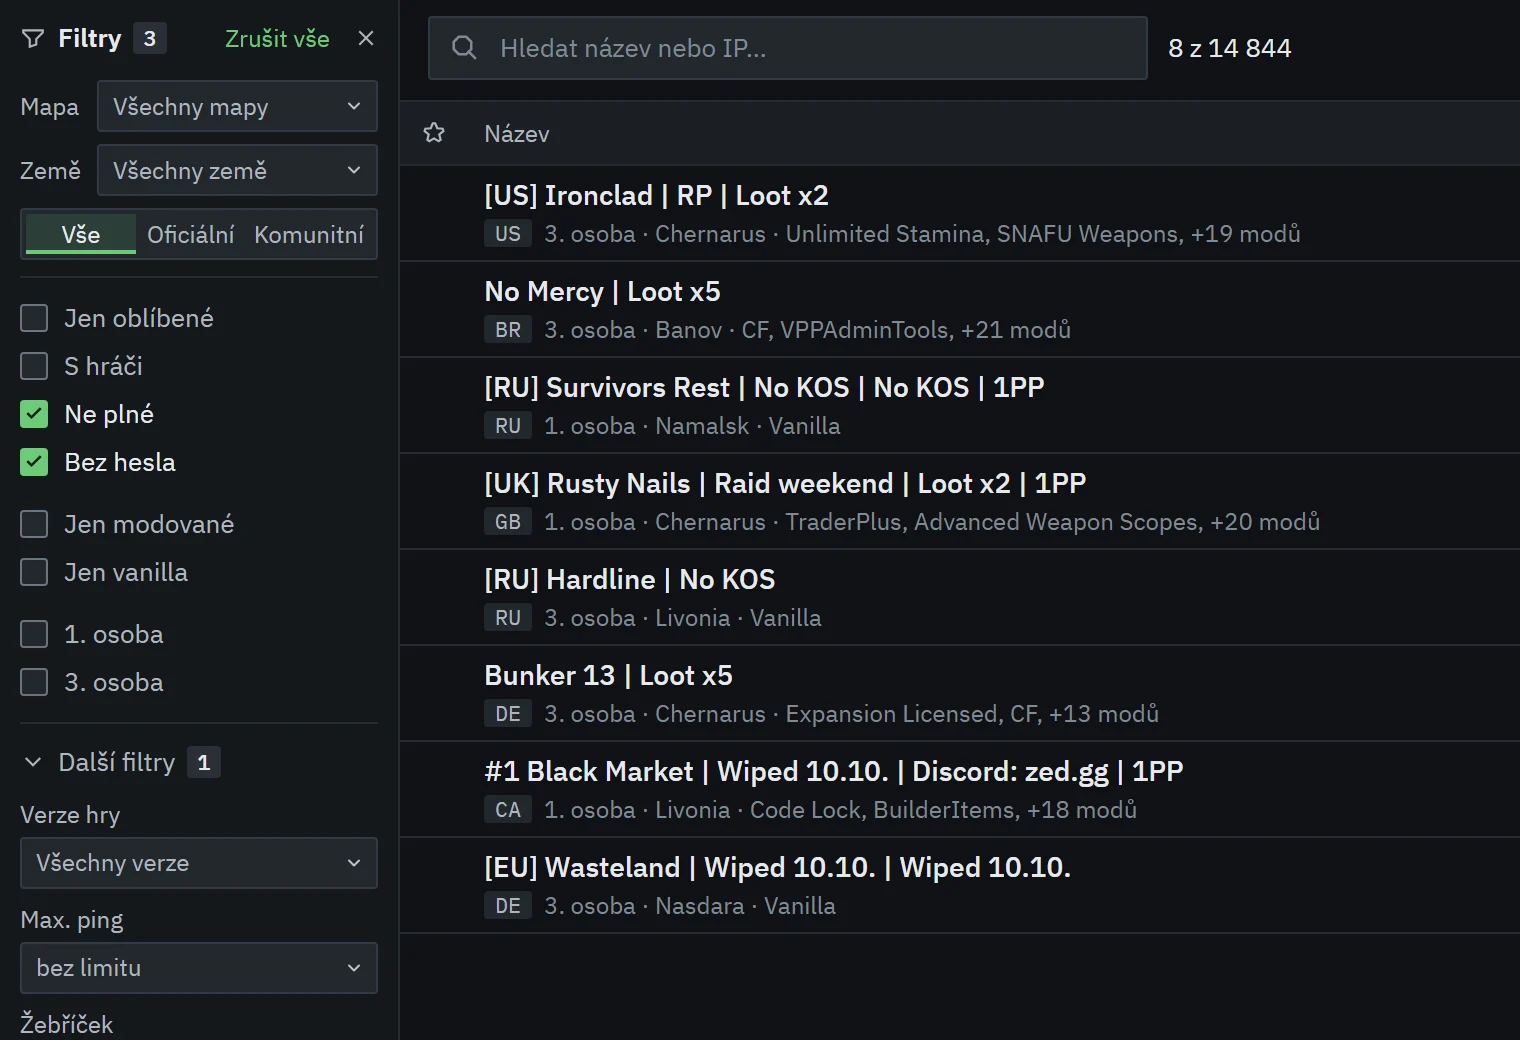Switch to the 'Oficiální' tab

[x=190, y=234]
